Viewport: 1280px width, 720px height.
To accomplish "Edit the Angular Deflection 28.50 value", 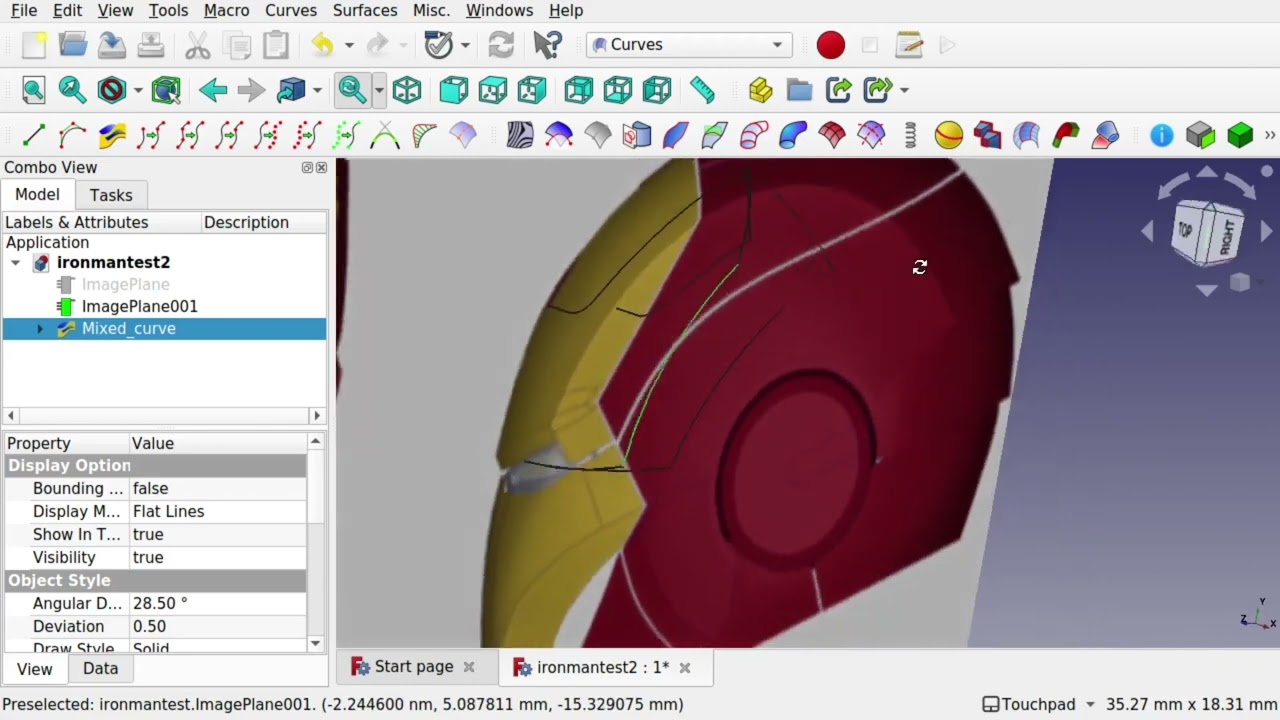I will coord(218,604).
